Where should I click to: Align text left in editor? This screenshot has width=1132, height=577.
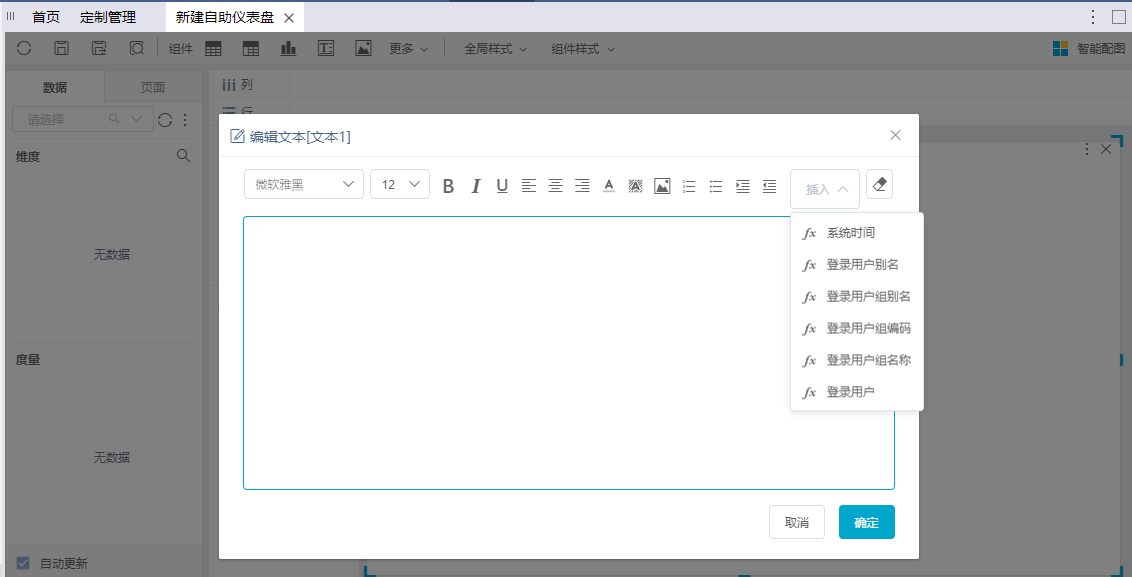click(x=529, y=186)
